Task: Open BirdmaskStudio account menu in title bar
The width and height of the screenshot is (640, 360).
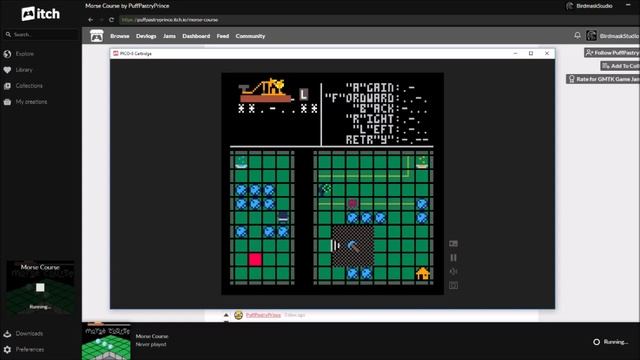Action: pyautogui.click(x=589, y=6)
